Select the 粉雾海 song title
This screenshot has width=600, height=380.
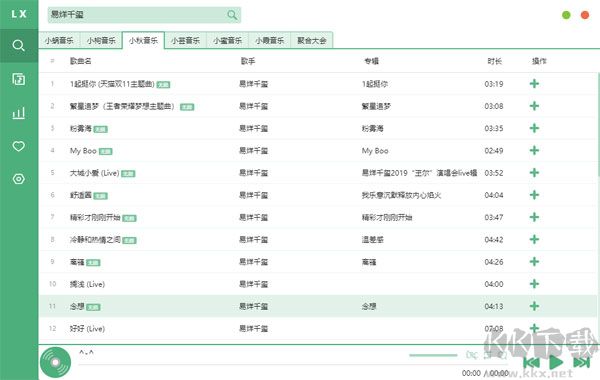(x=81, y=128)
